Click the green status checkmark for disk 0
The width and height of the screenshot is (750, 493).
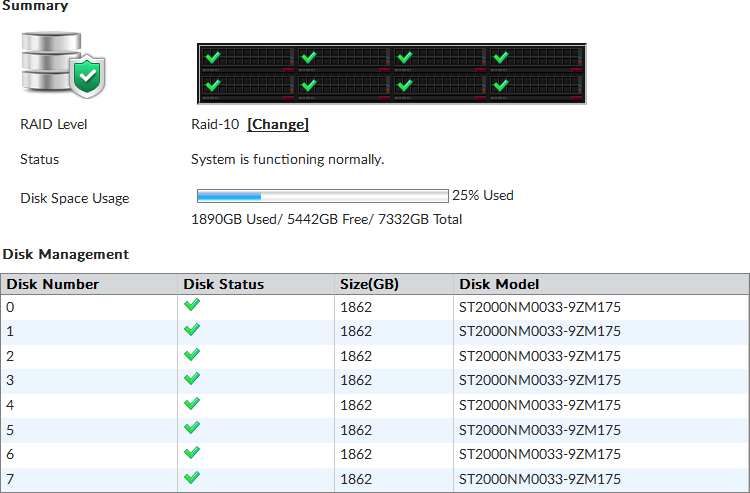[x=192, y=306]
